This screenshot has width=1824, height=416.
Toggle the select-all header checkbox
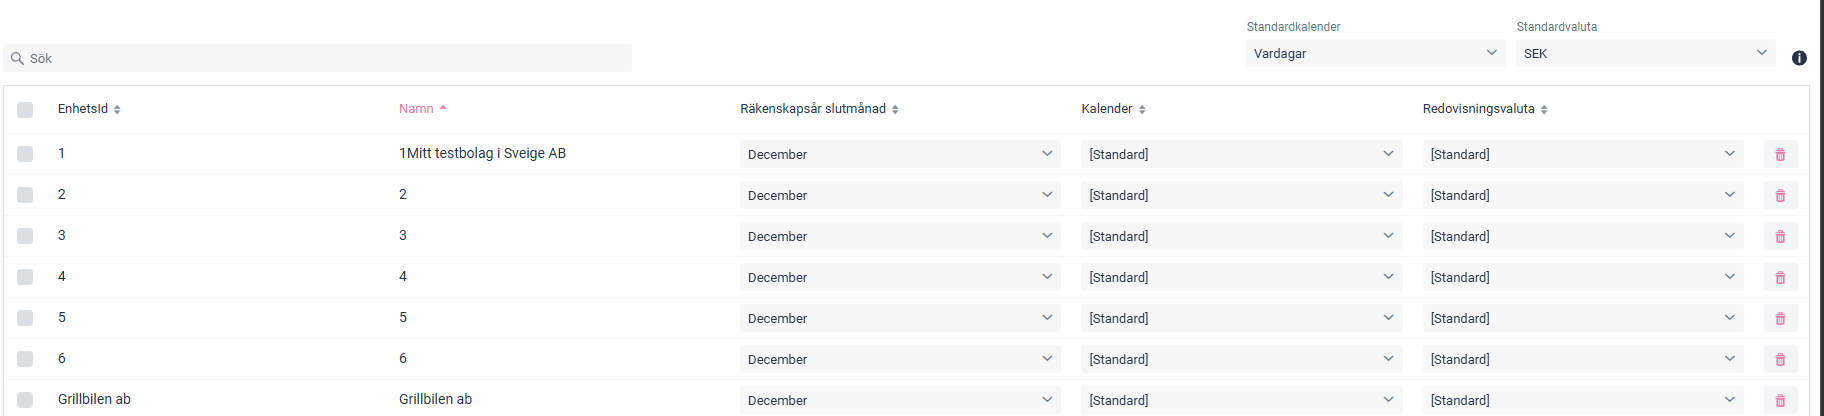click(x=25, y=110)
